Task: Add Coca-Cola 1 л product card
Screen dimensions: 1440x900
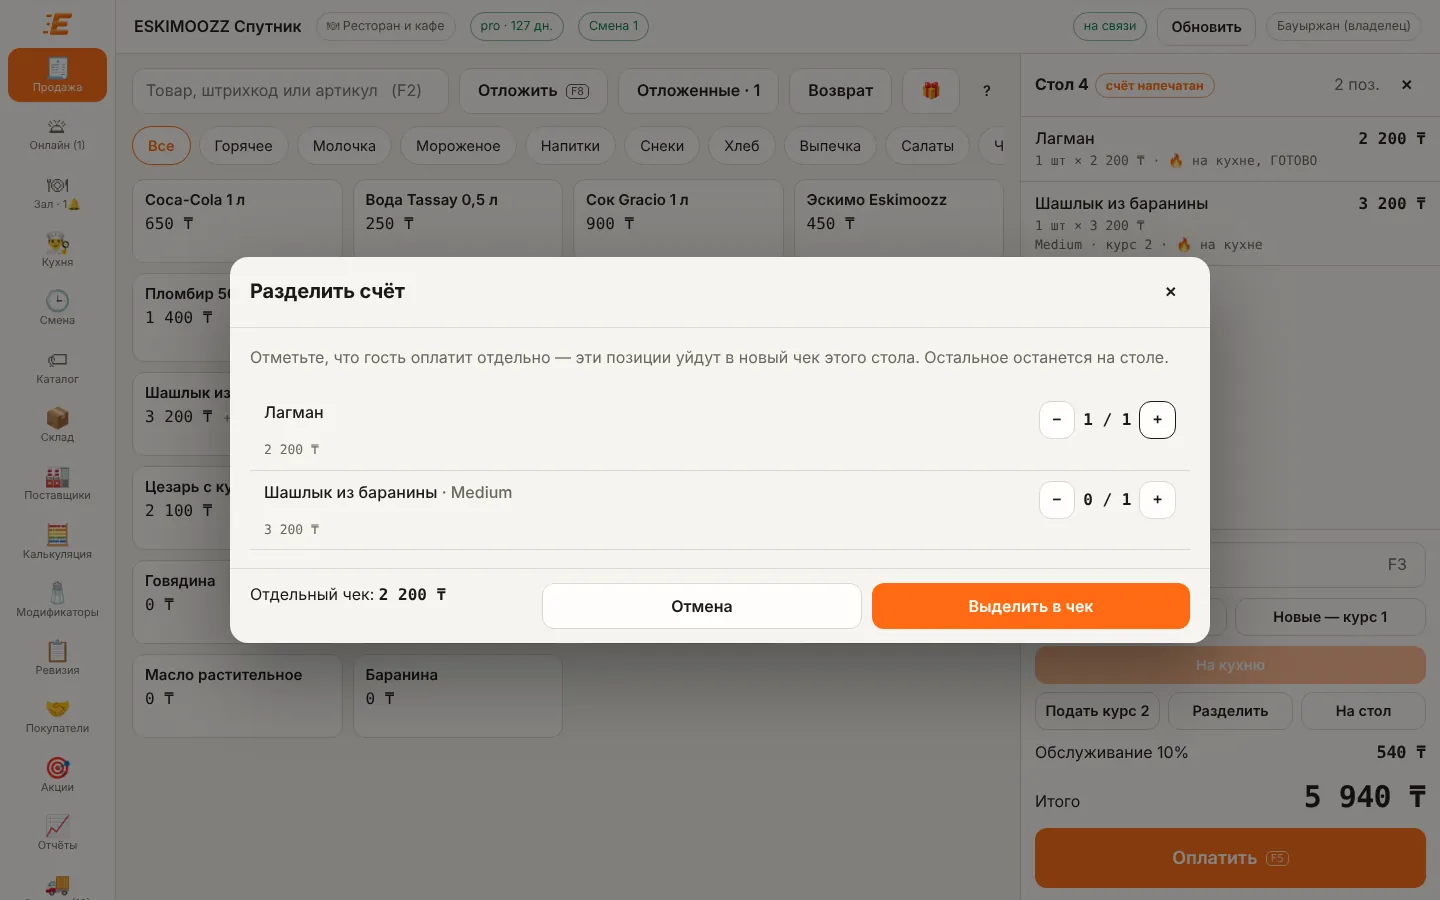Action: coord(237,221)
